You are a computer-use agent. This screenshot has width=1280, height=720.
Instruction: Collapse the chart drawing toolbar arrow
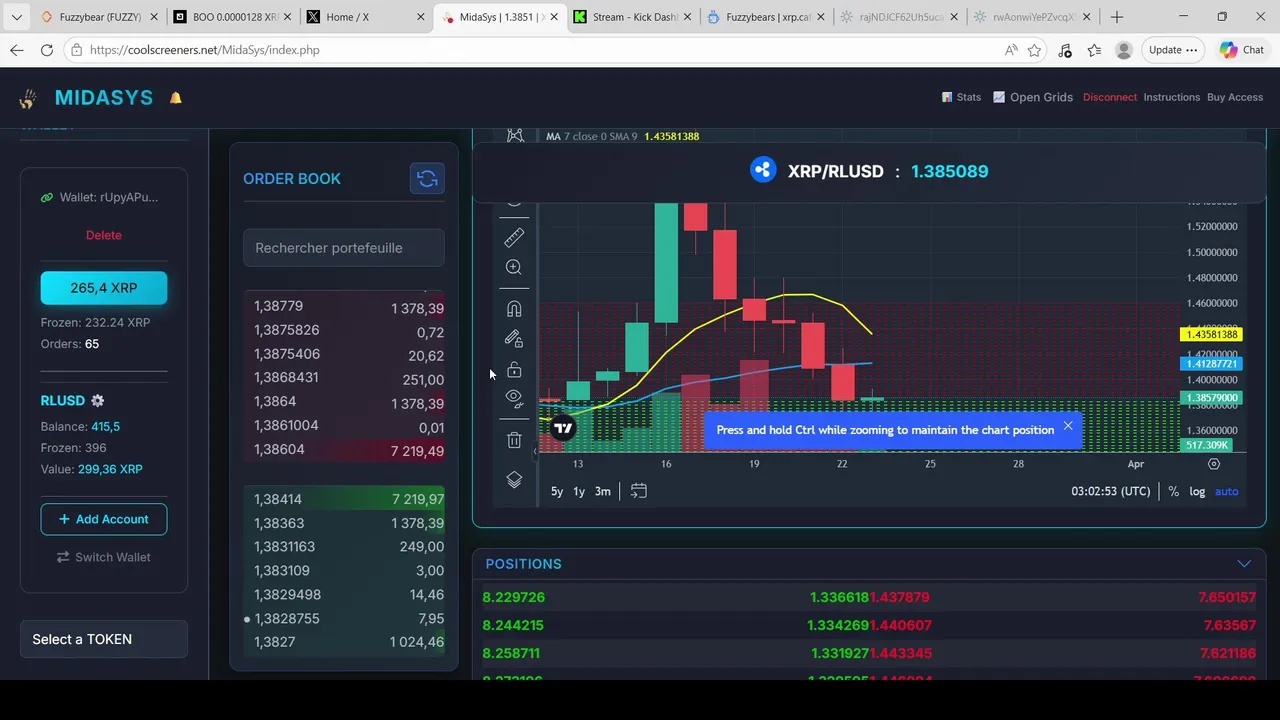click(x=535, y=452)
